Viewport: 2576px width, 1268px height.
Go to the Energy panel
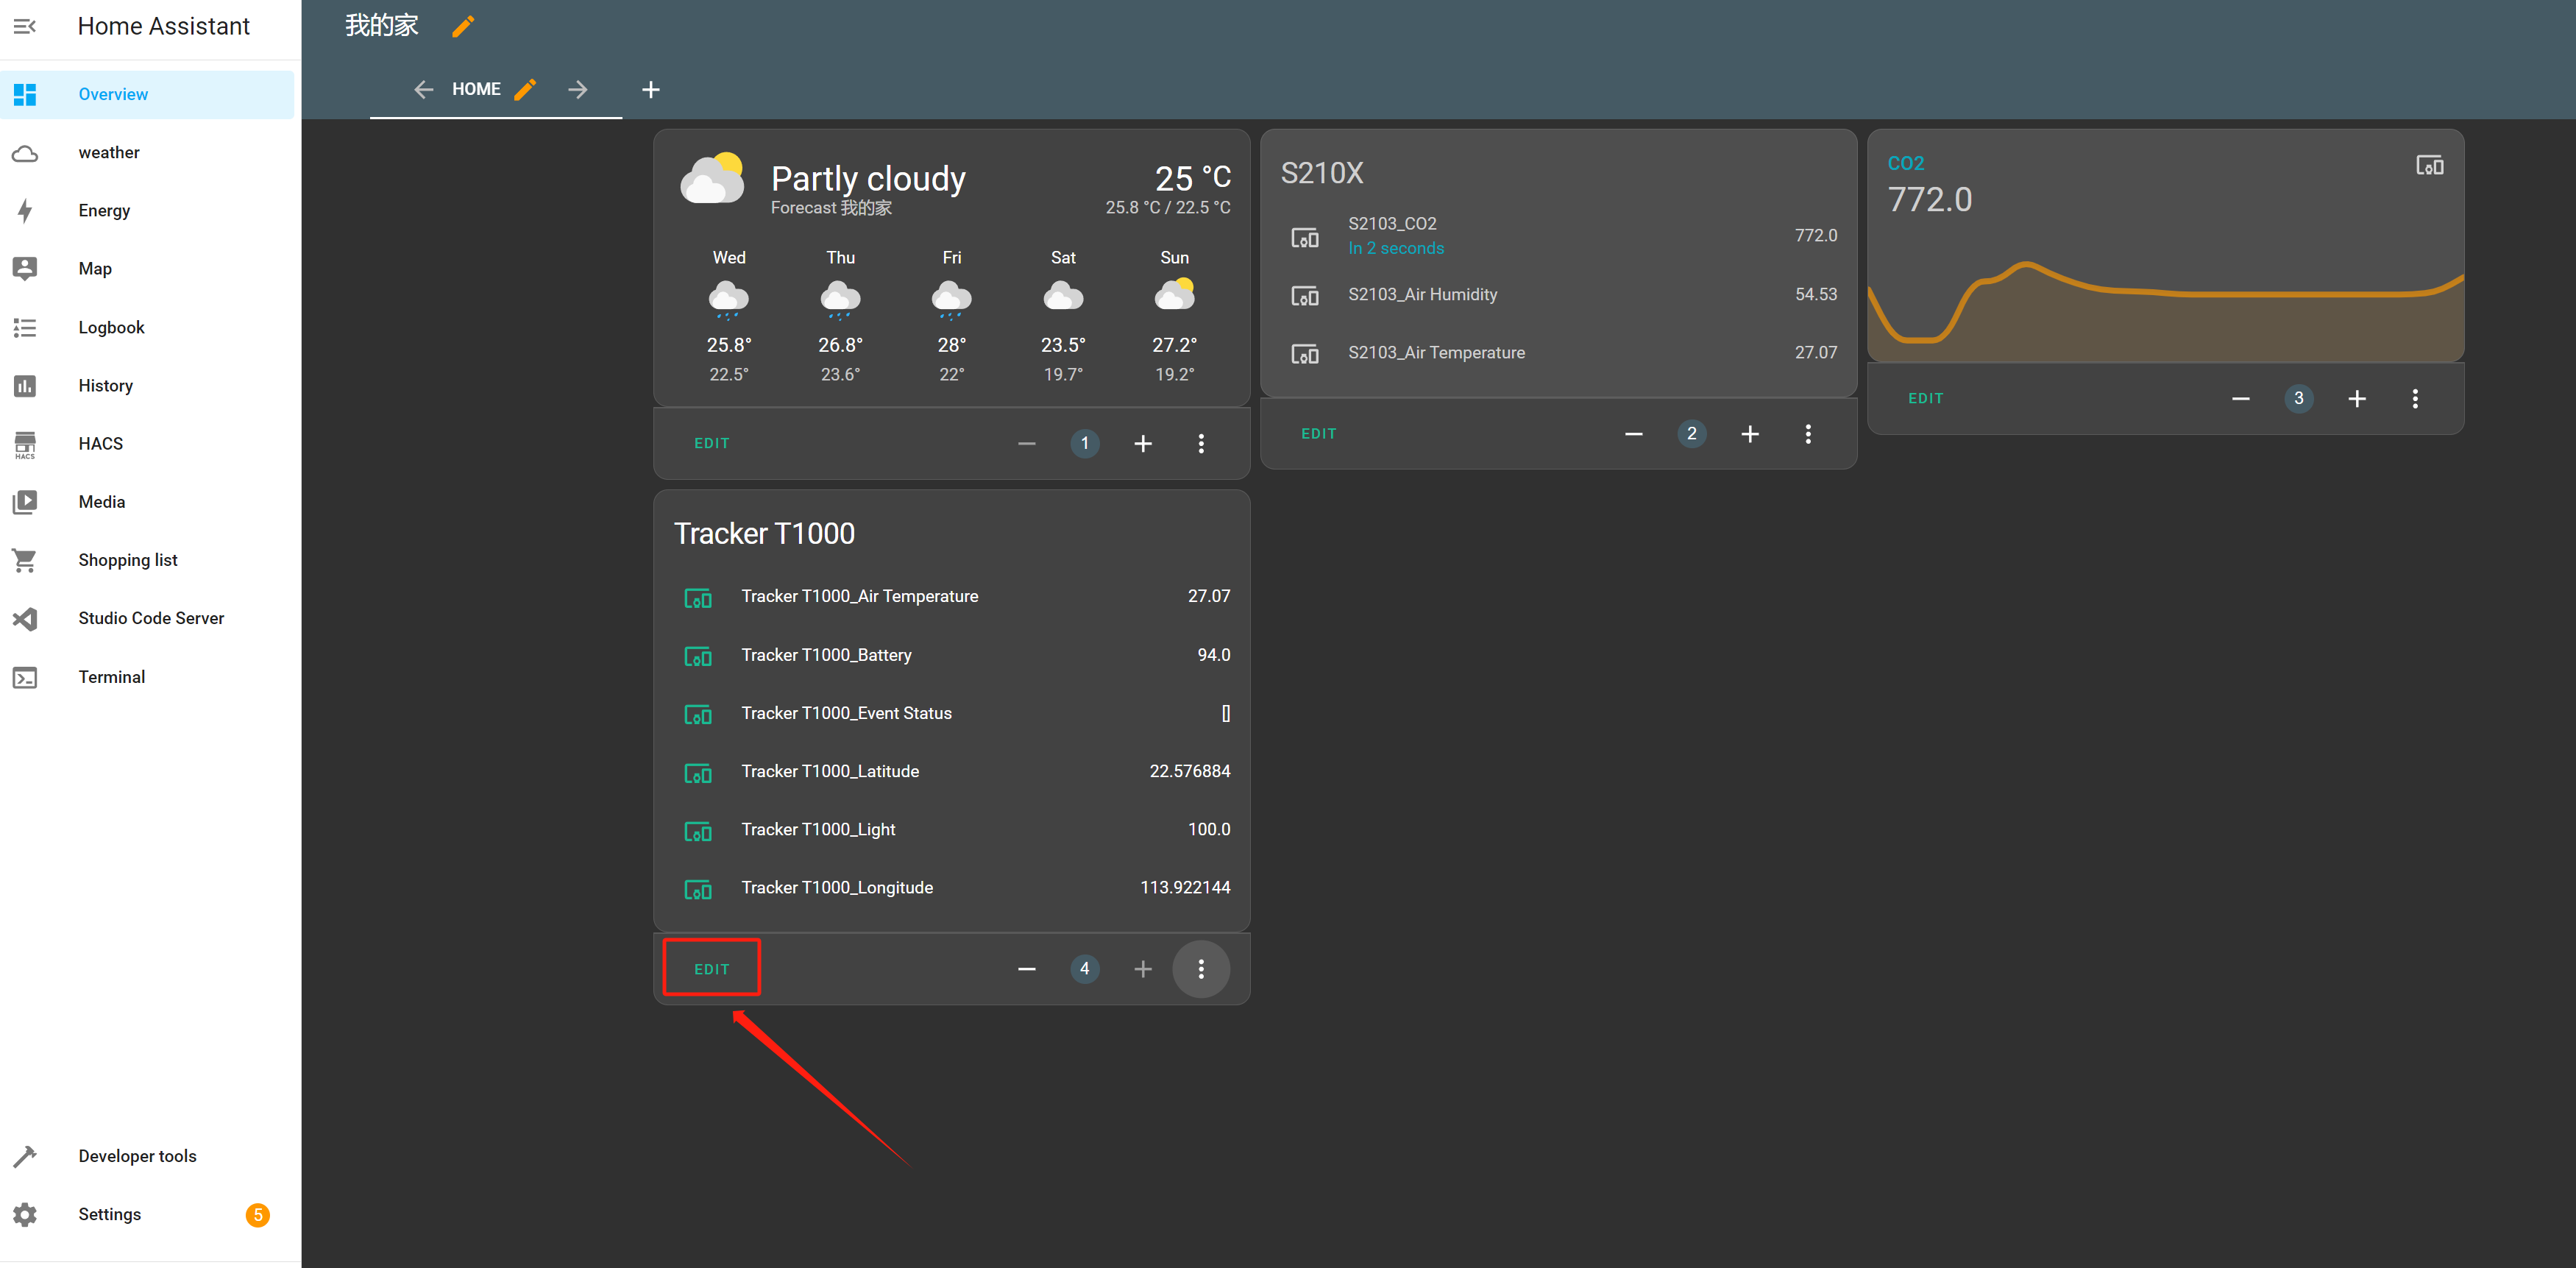tap(148, 210)
